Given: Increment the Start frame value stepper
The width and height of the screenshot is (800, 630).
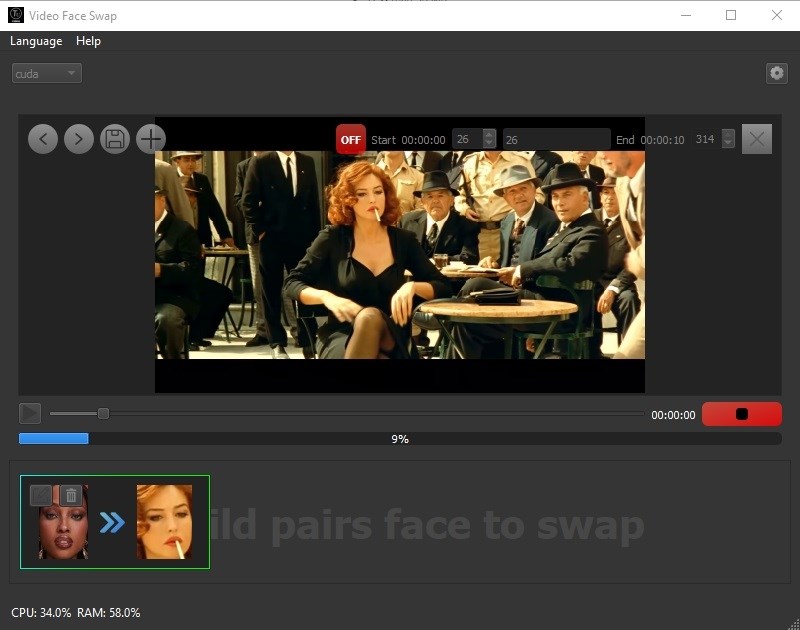Looking at the screenshot, I should click(x=487, y=135).
